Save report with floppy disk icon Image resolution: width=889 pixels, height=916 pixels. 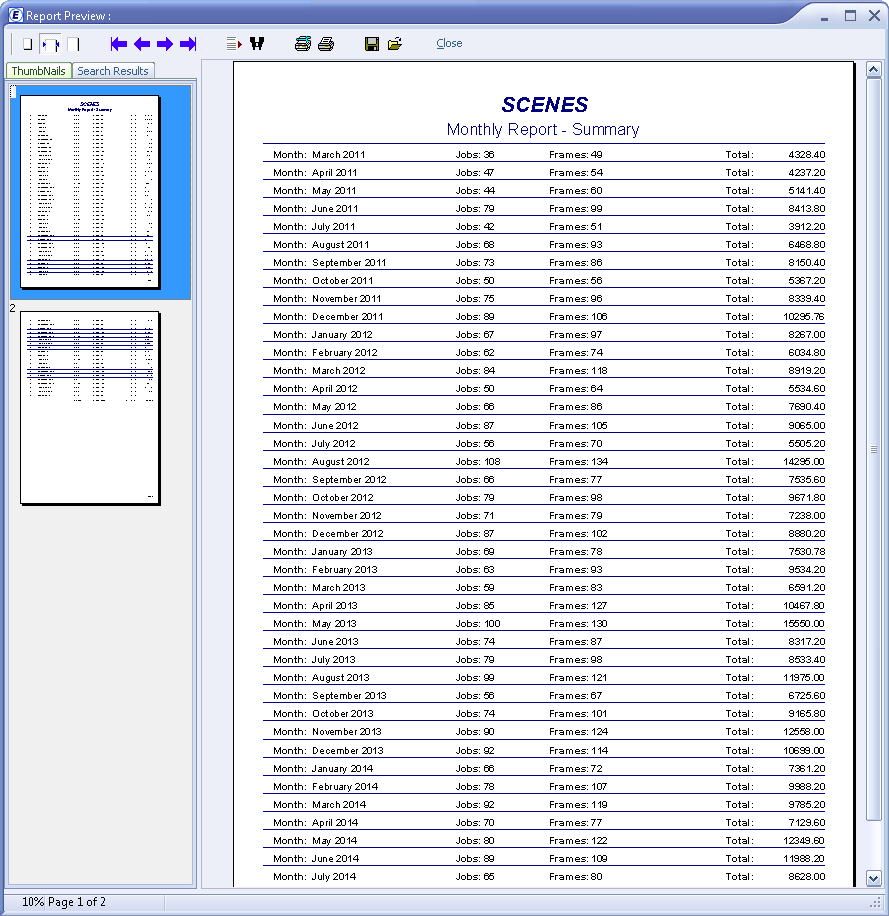372,44
